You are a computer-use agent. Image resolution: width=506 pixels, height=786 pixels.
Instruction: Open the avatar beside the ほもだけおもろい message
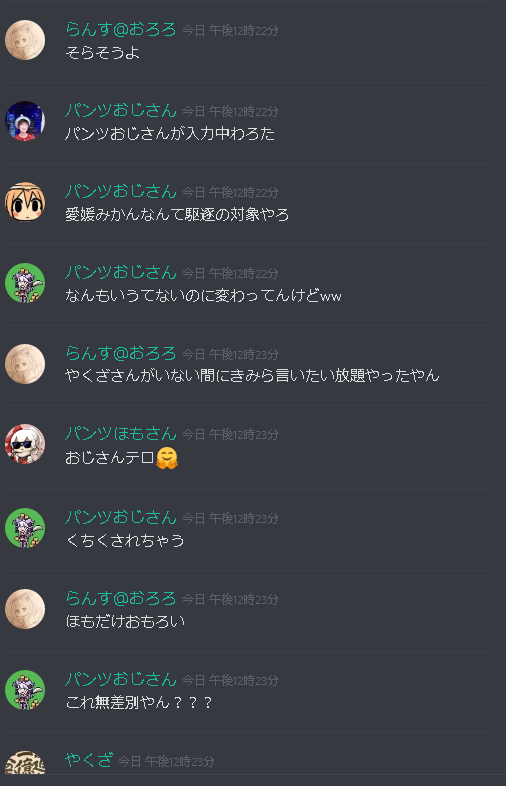click(x=25, y=609)
